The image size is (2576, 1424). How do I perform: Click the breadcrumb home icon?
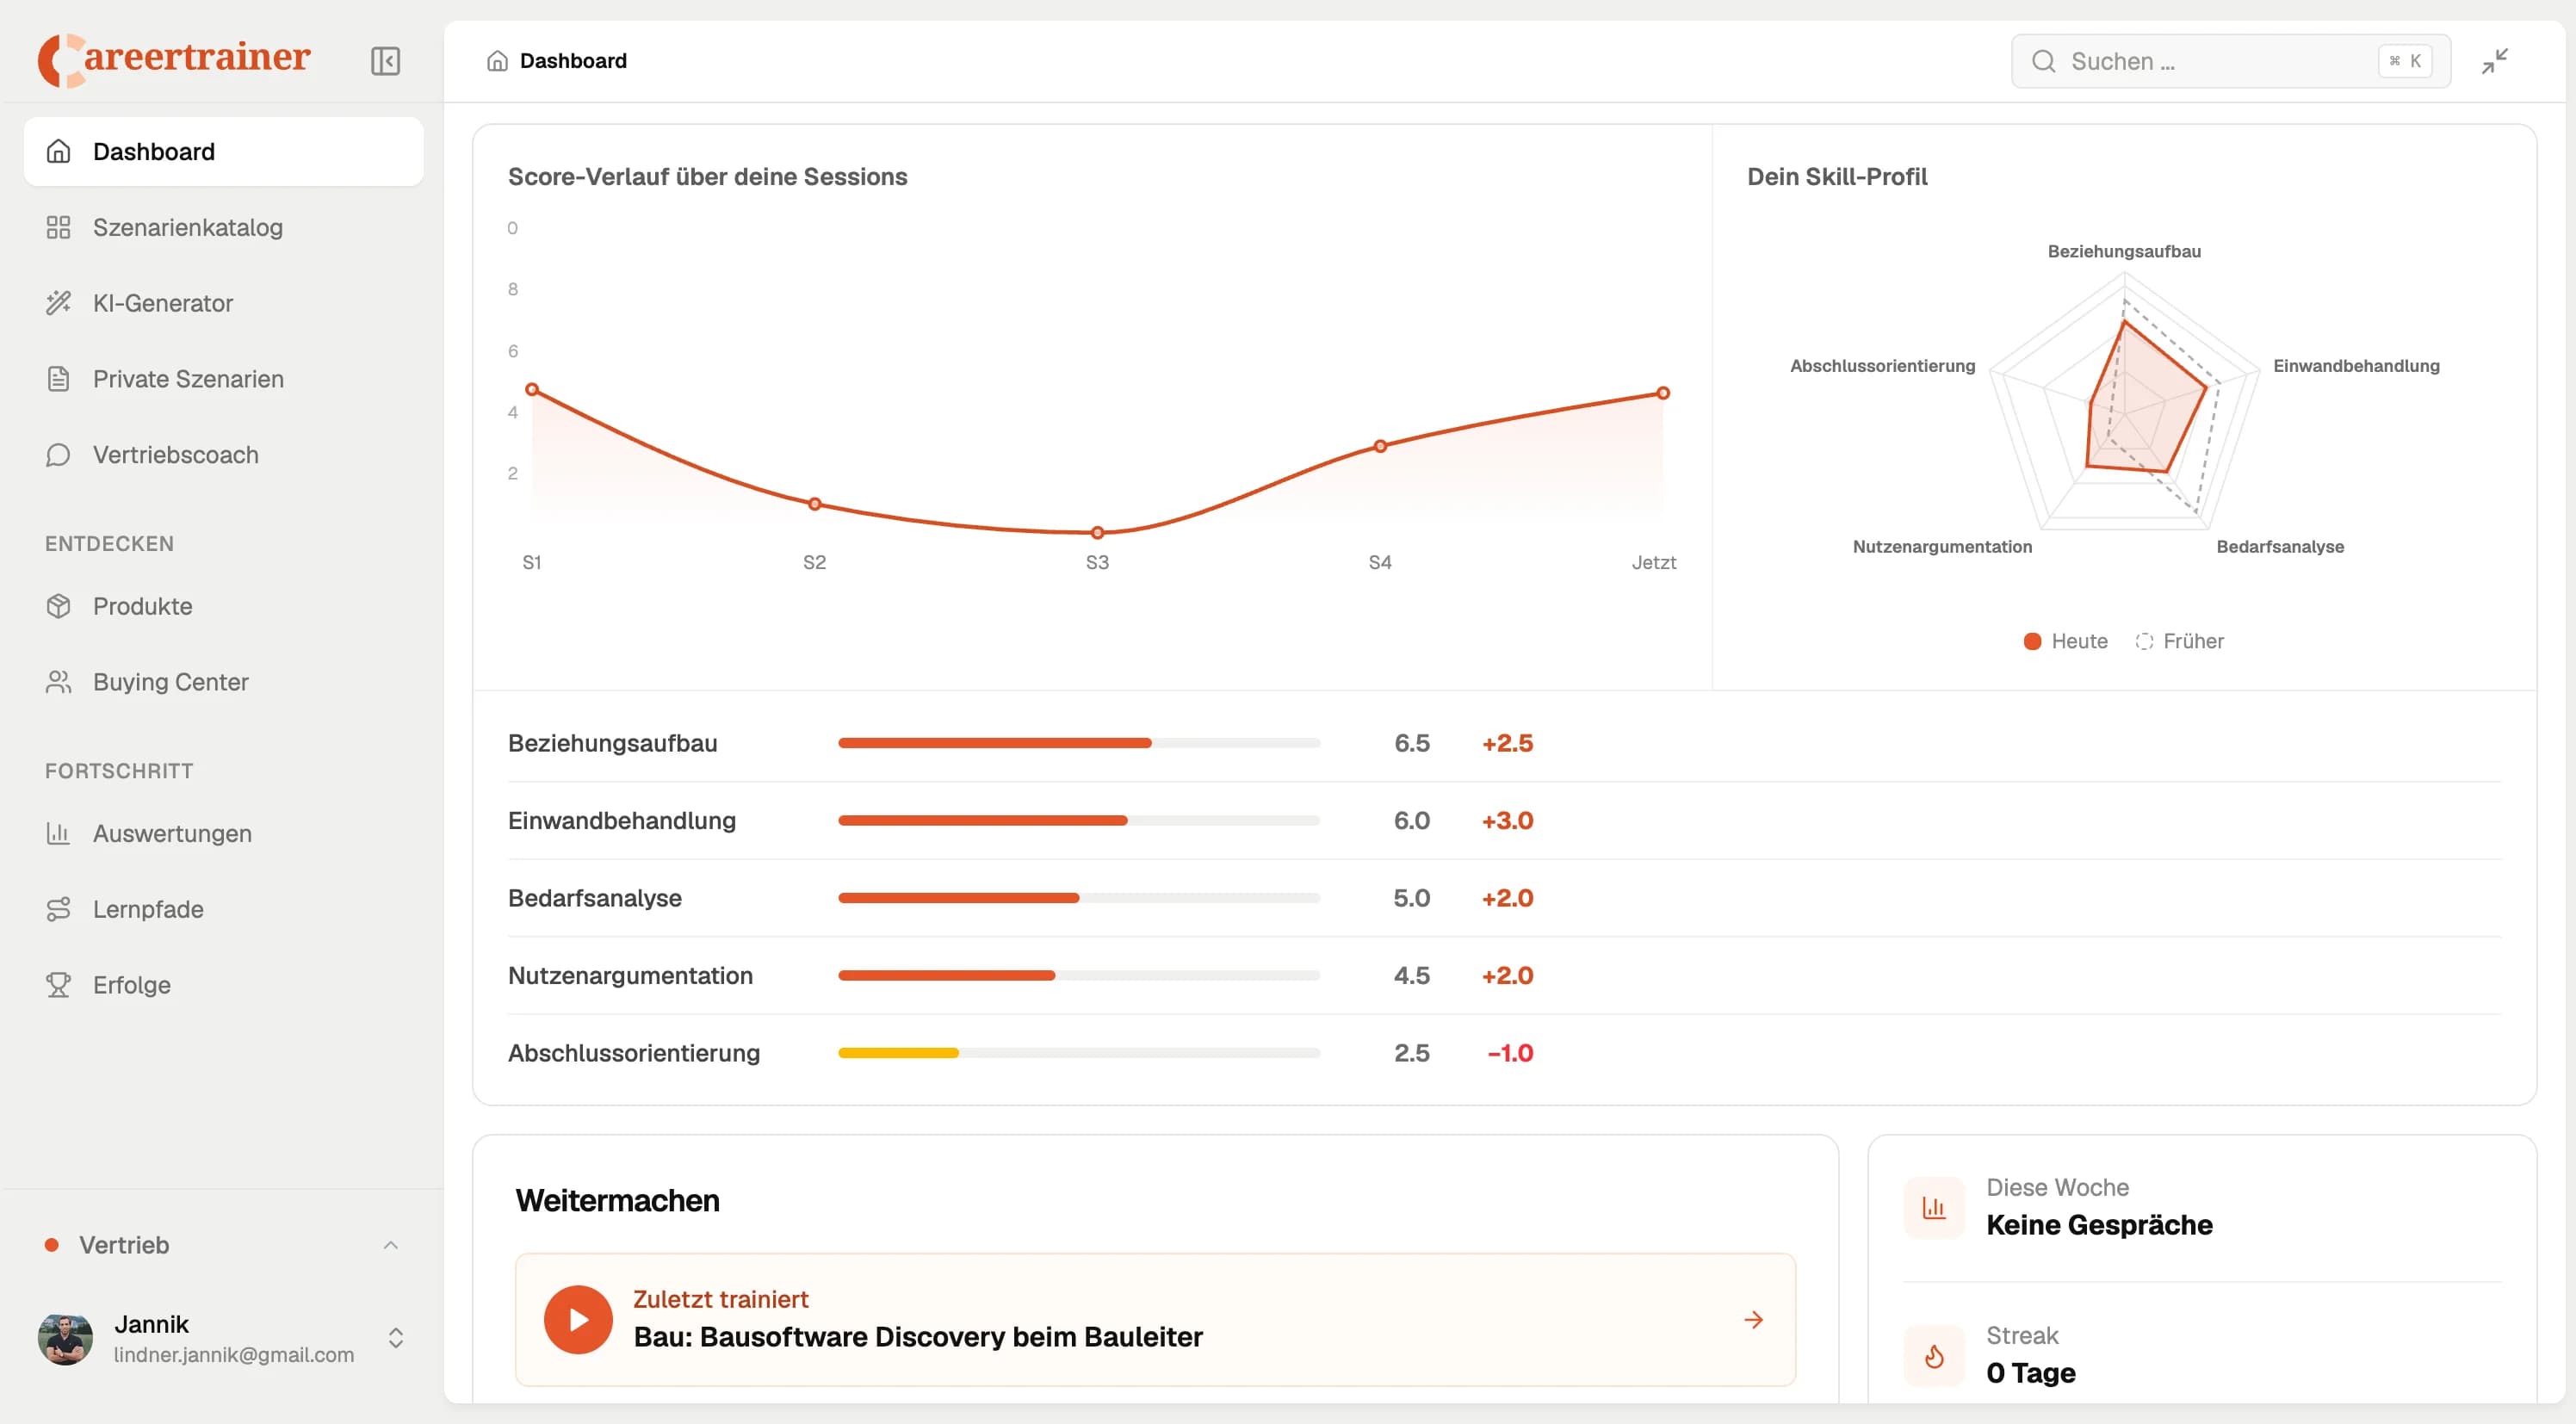pos(497,61)
